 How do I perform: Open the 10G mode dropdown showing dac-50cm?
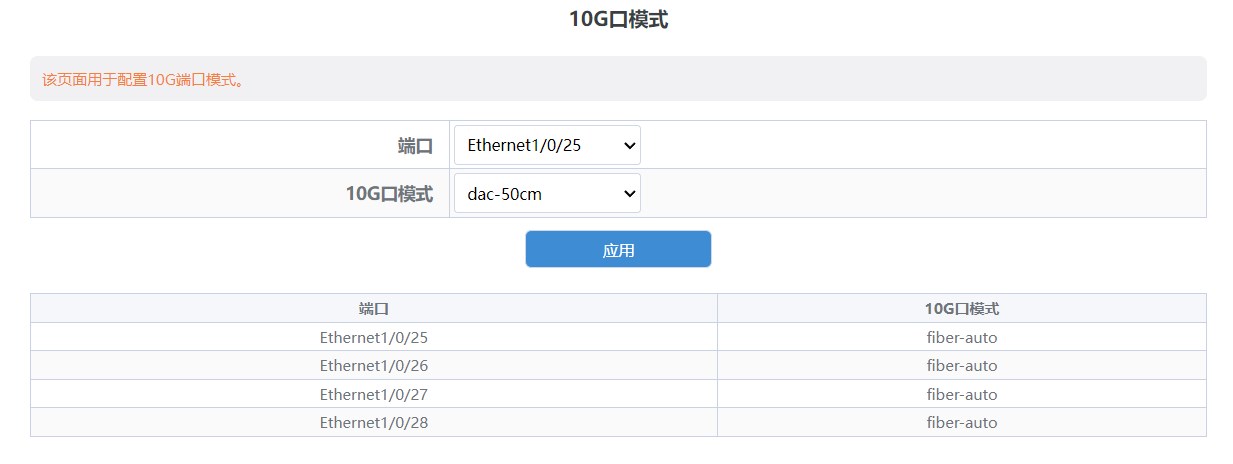tap(547, 193)
